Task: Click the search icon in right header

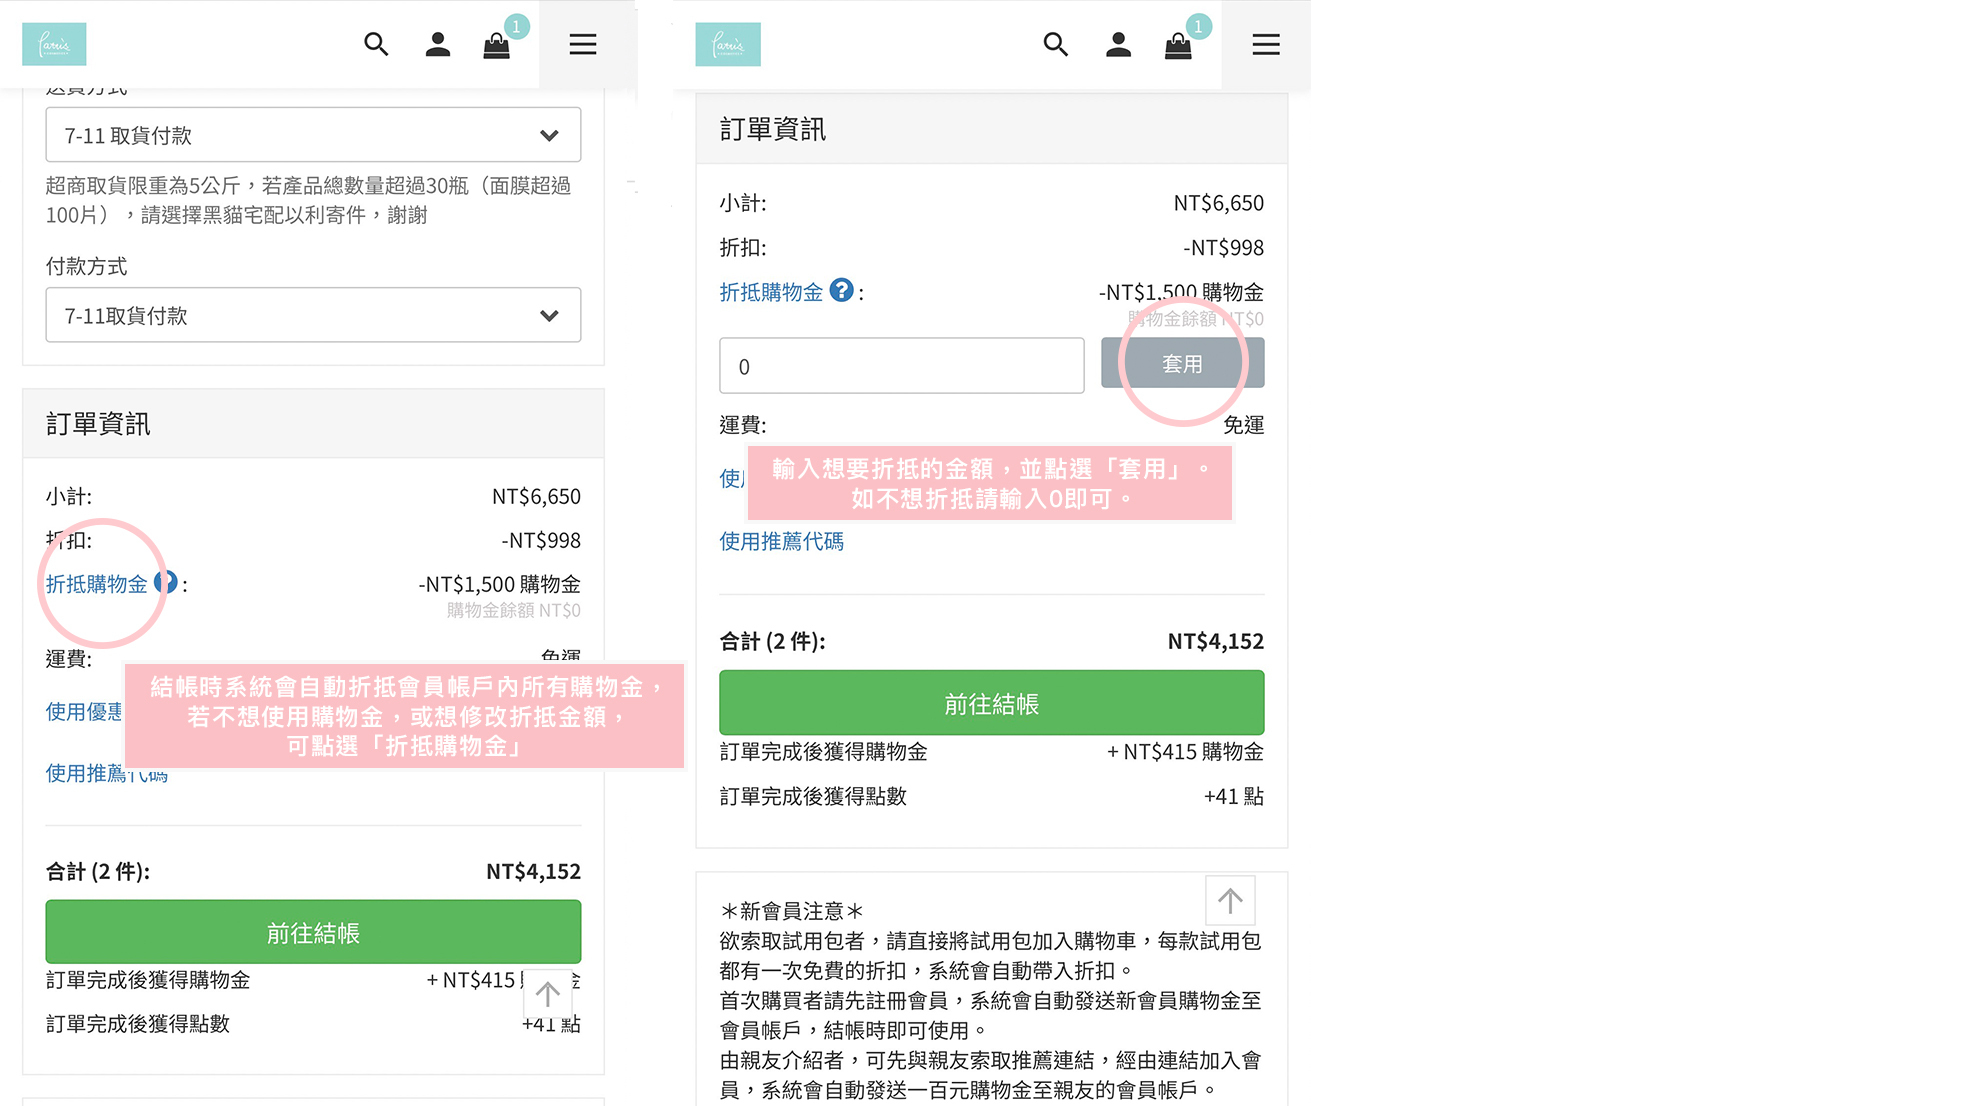Action: 1055,44
